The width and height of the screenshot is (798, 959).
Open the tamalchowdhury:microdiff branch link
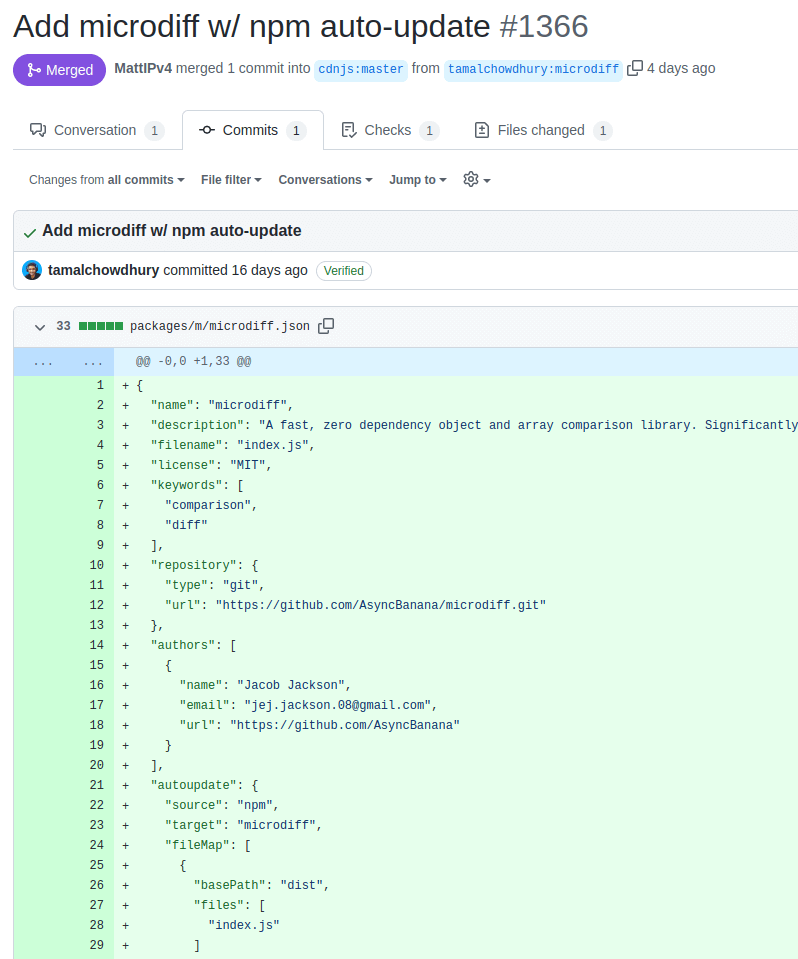coord(533,69)
